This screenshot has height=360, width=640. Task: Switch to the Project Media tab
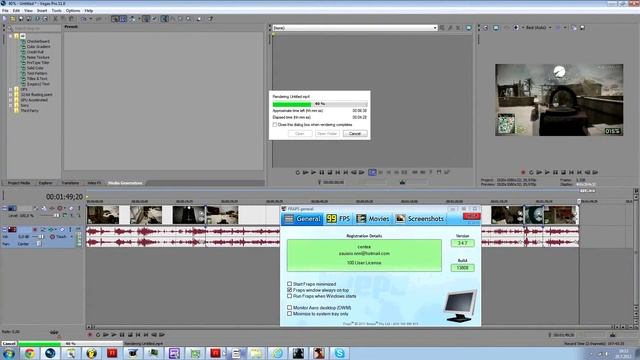(x=19, y=183)
